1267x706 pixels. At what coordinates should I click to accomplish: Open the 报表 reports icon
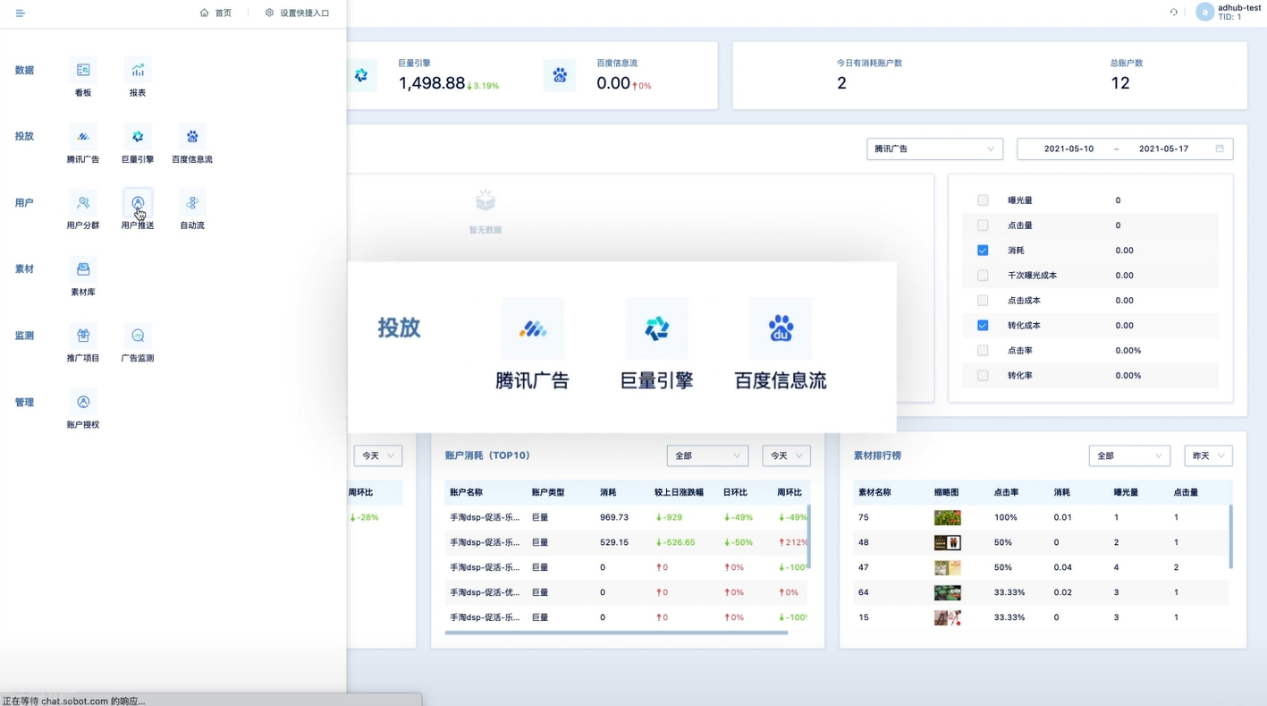click(138, 71)
